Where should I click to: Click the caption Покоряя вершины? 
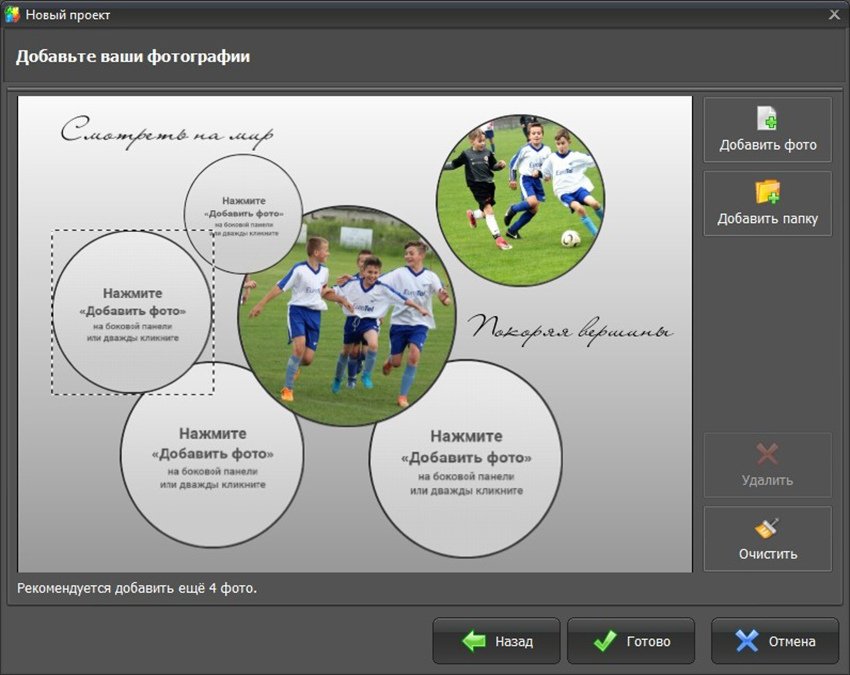pyautogui.click(x=570, y=328)
